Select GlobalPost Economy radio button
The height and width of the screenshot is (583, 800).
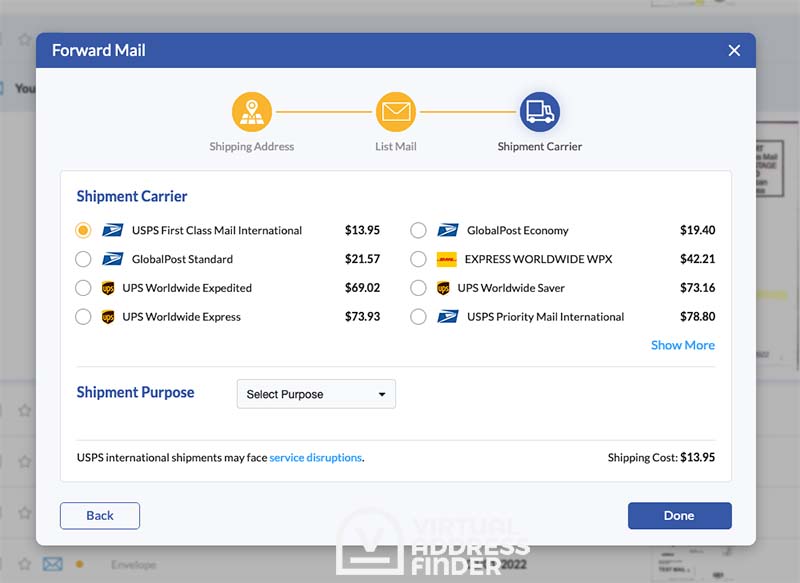click(418, 231)
